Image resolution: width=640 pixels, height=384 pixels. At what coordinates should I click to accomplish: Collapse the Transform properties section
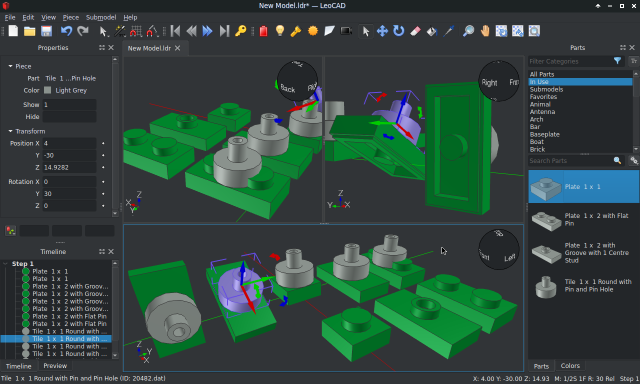pyautogui.click(x=10, y=131)
